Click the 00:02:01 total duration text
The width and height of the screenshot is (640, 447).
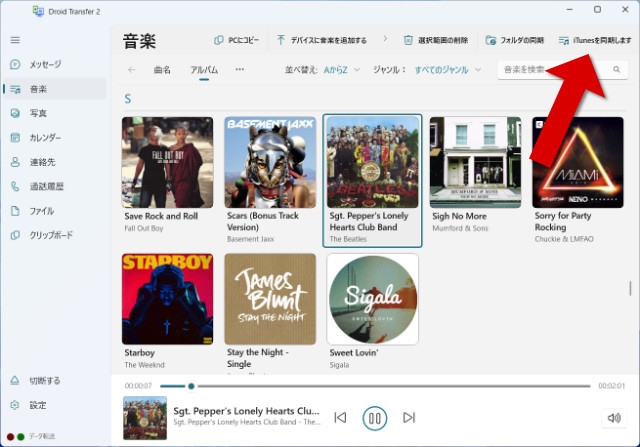[x=611, y=386]
